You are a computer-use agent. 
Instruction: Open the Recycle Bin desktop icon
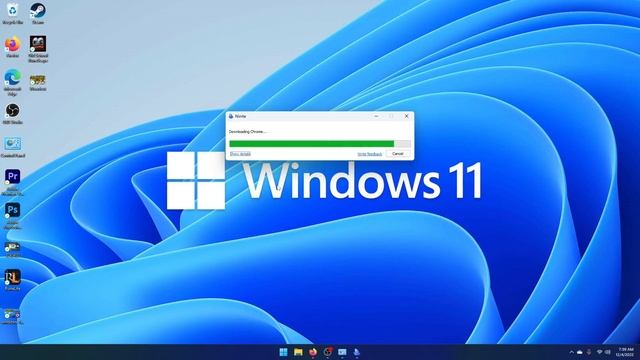pyautogui.click(x=12, y=13)
